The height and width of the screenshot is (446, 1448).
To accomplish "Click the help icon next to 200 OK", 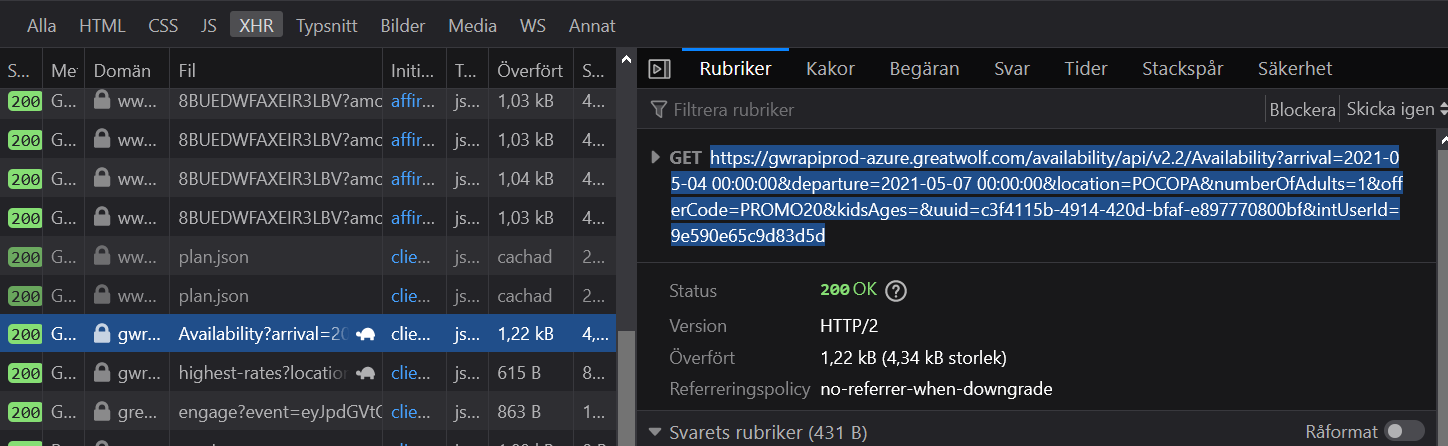I will tap(896, 291).
